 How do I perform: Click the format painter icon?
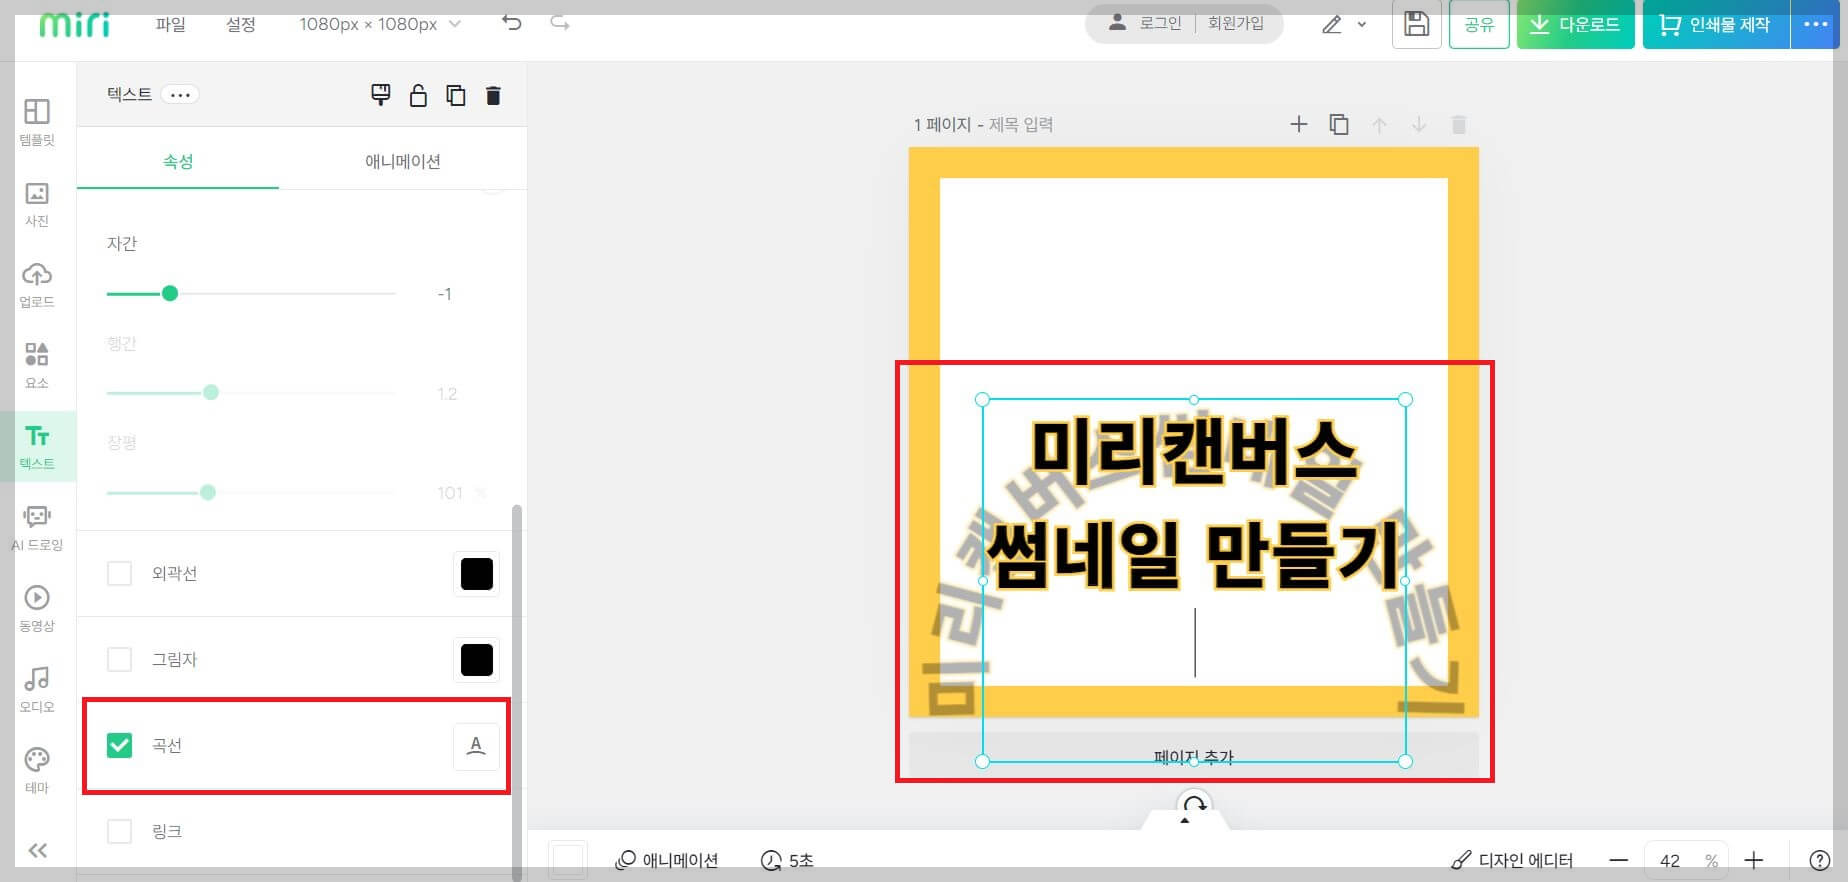tap(381, 95)
